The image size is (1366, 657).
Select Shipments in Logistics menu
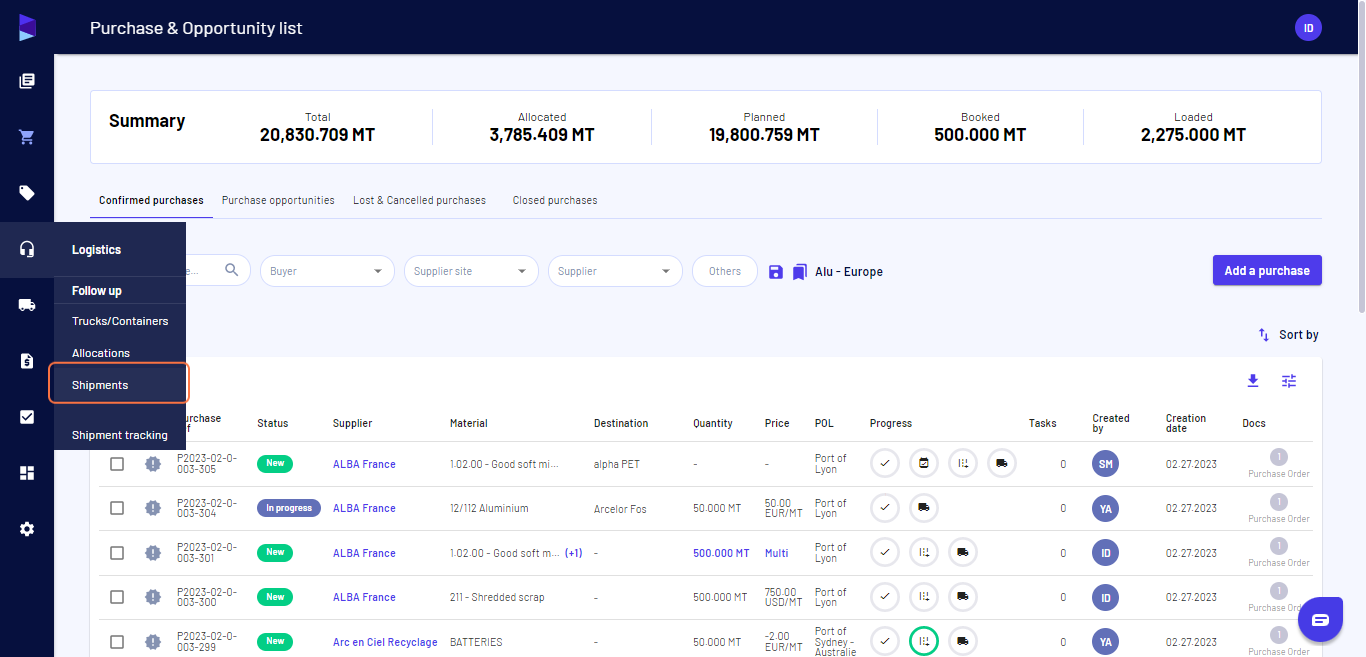[x=120, y=385]
